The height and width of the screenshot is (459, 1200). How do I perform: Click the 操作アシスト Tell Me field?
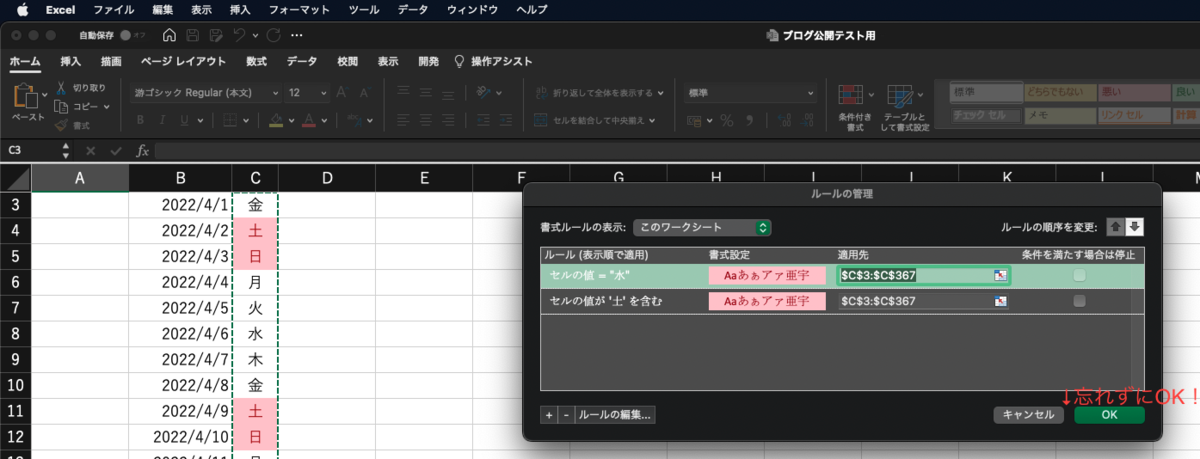tap(492, 61)
